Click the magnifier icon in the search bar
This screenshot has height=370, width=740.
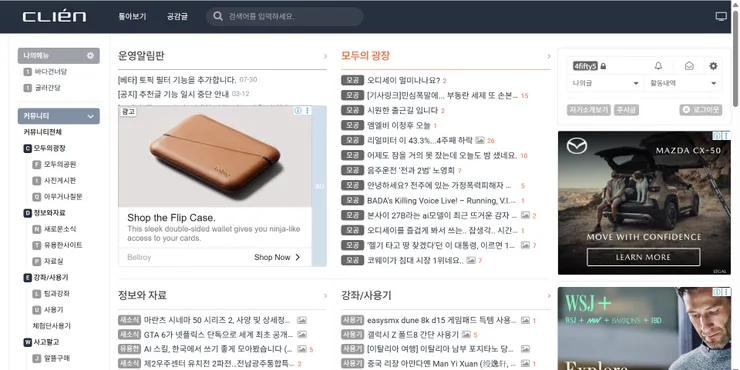218,17
